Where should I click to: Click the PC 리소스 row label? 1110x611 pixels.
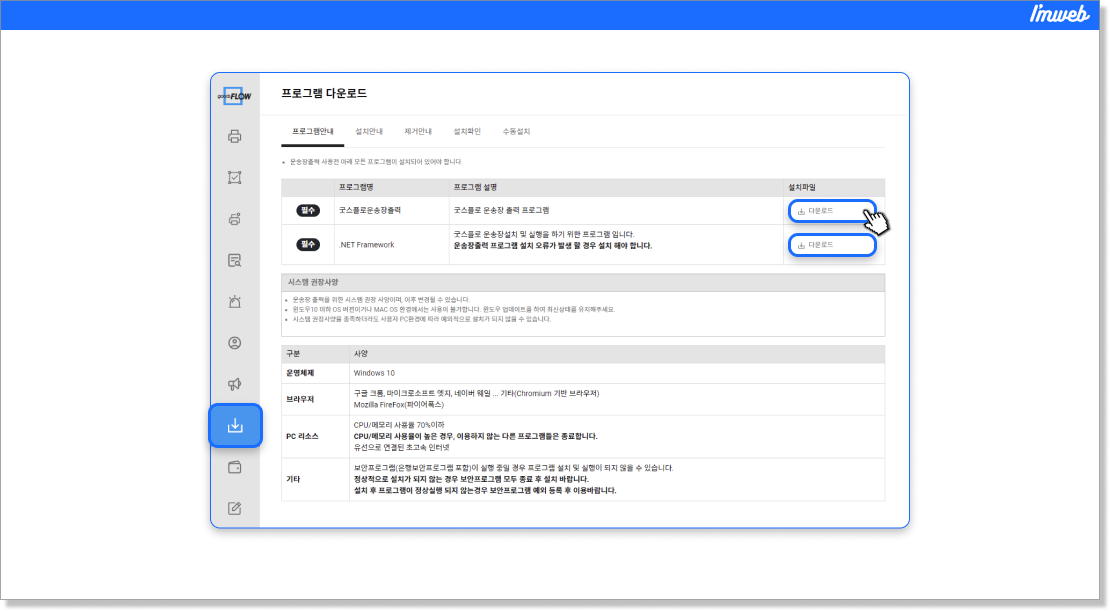[x=302, y=437]
